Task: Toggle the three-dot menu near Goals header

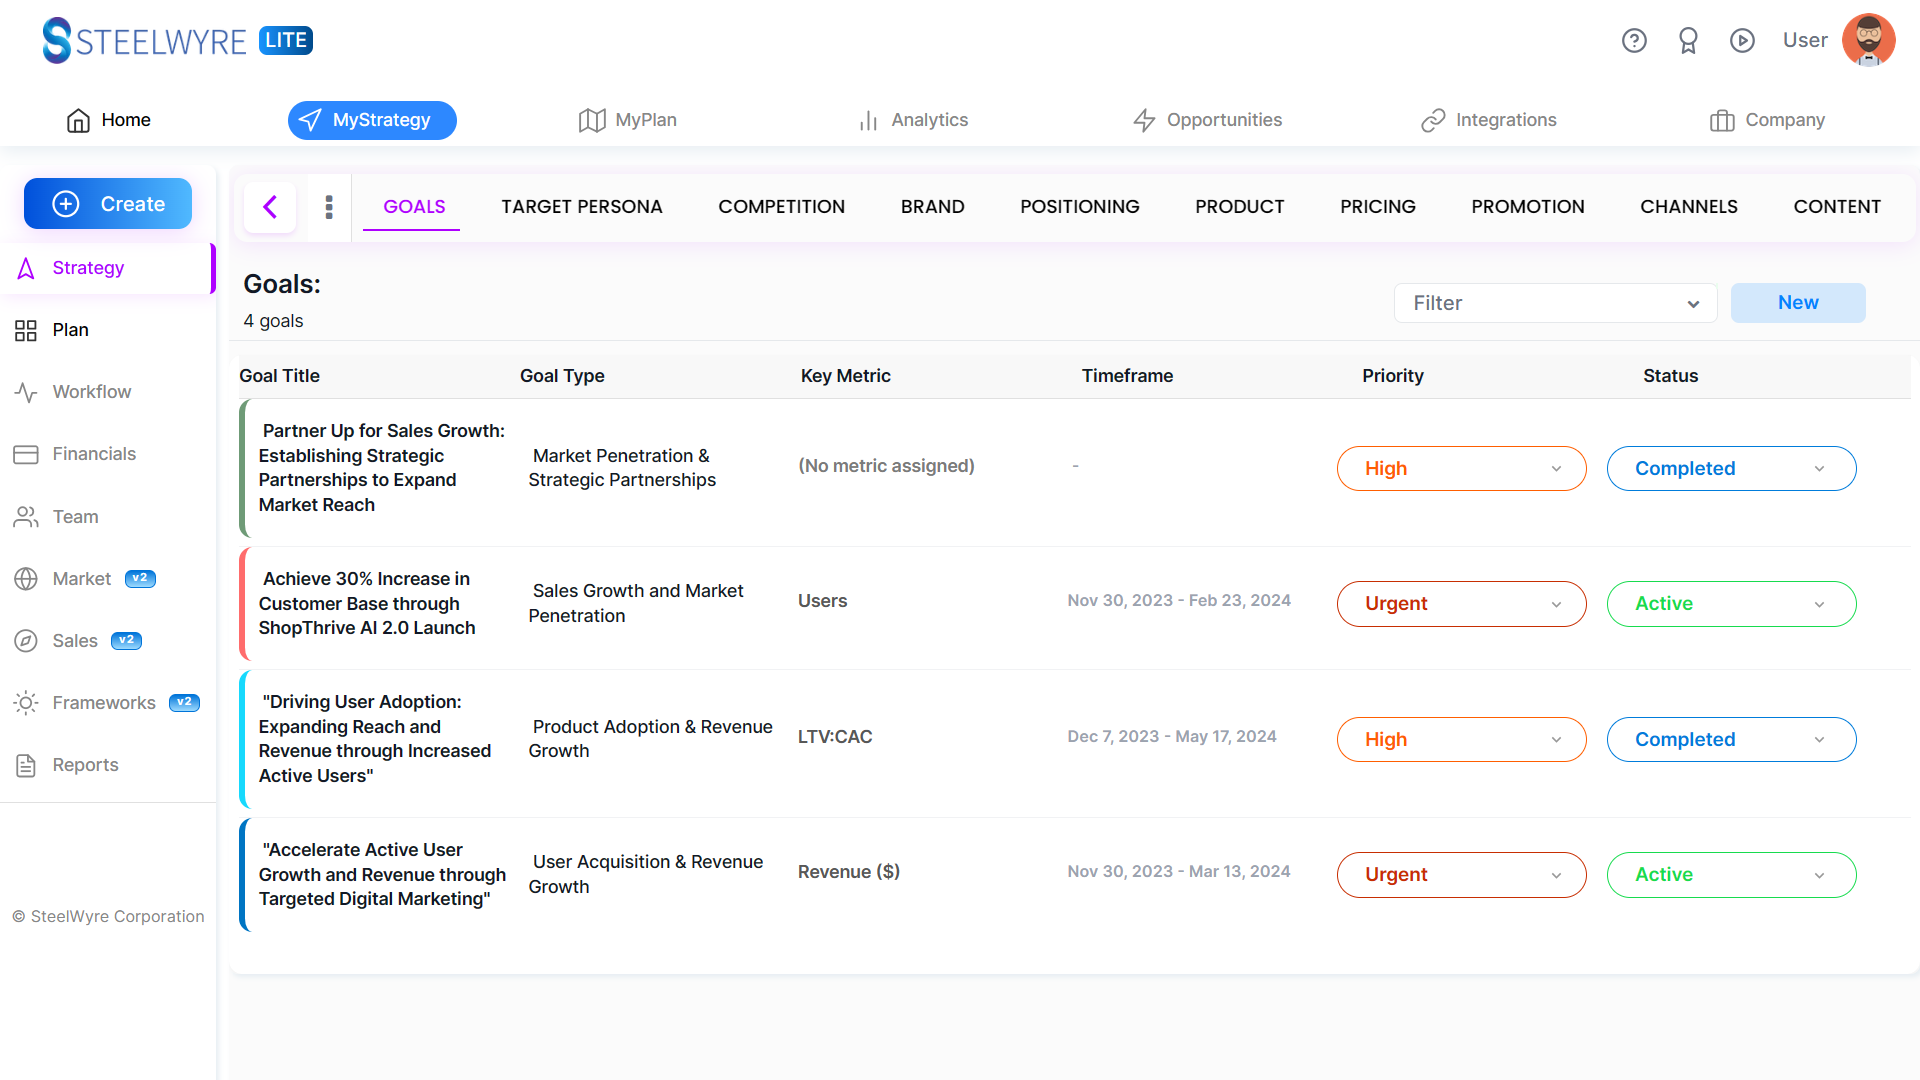Action: 328,206
